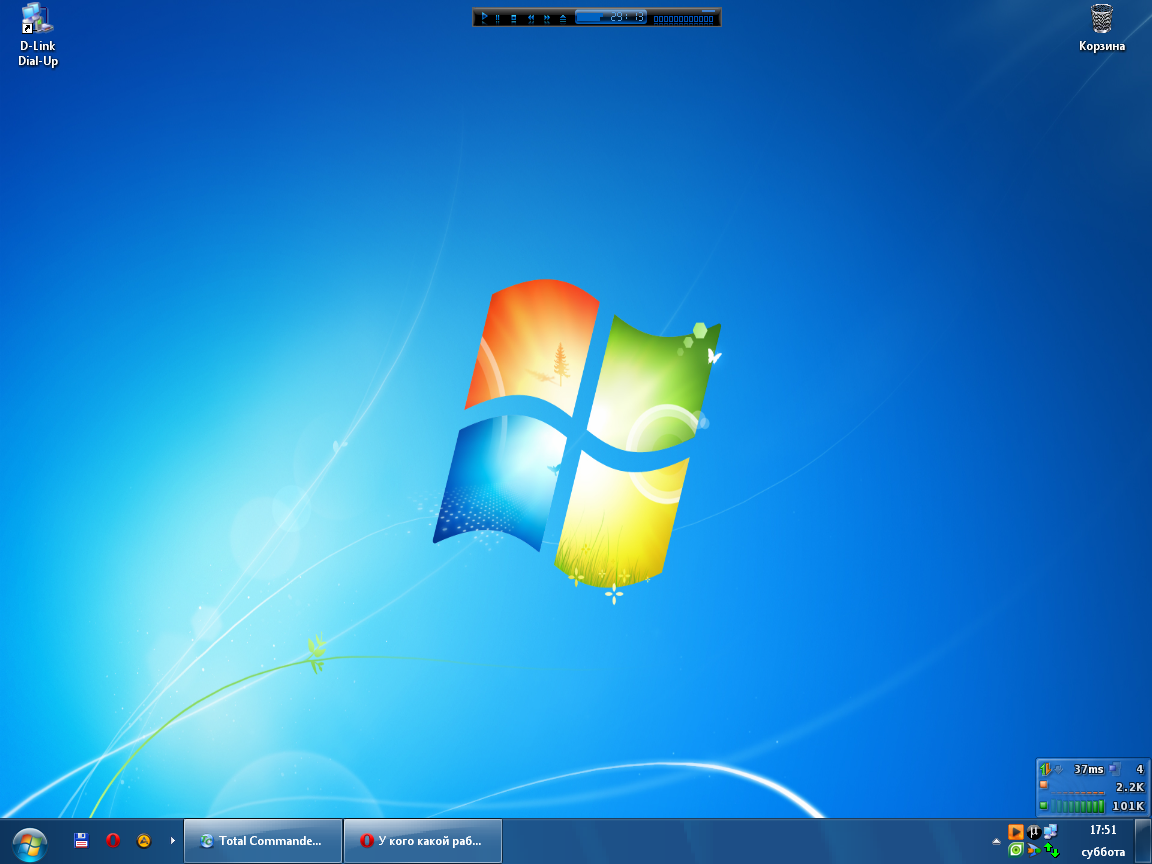Skip to the previous track
Image resolution: width=1152 pixels, height=864 pixels.
530,17
